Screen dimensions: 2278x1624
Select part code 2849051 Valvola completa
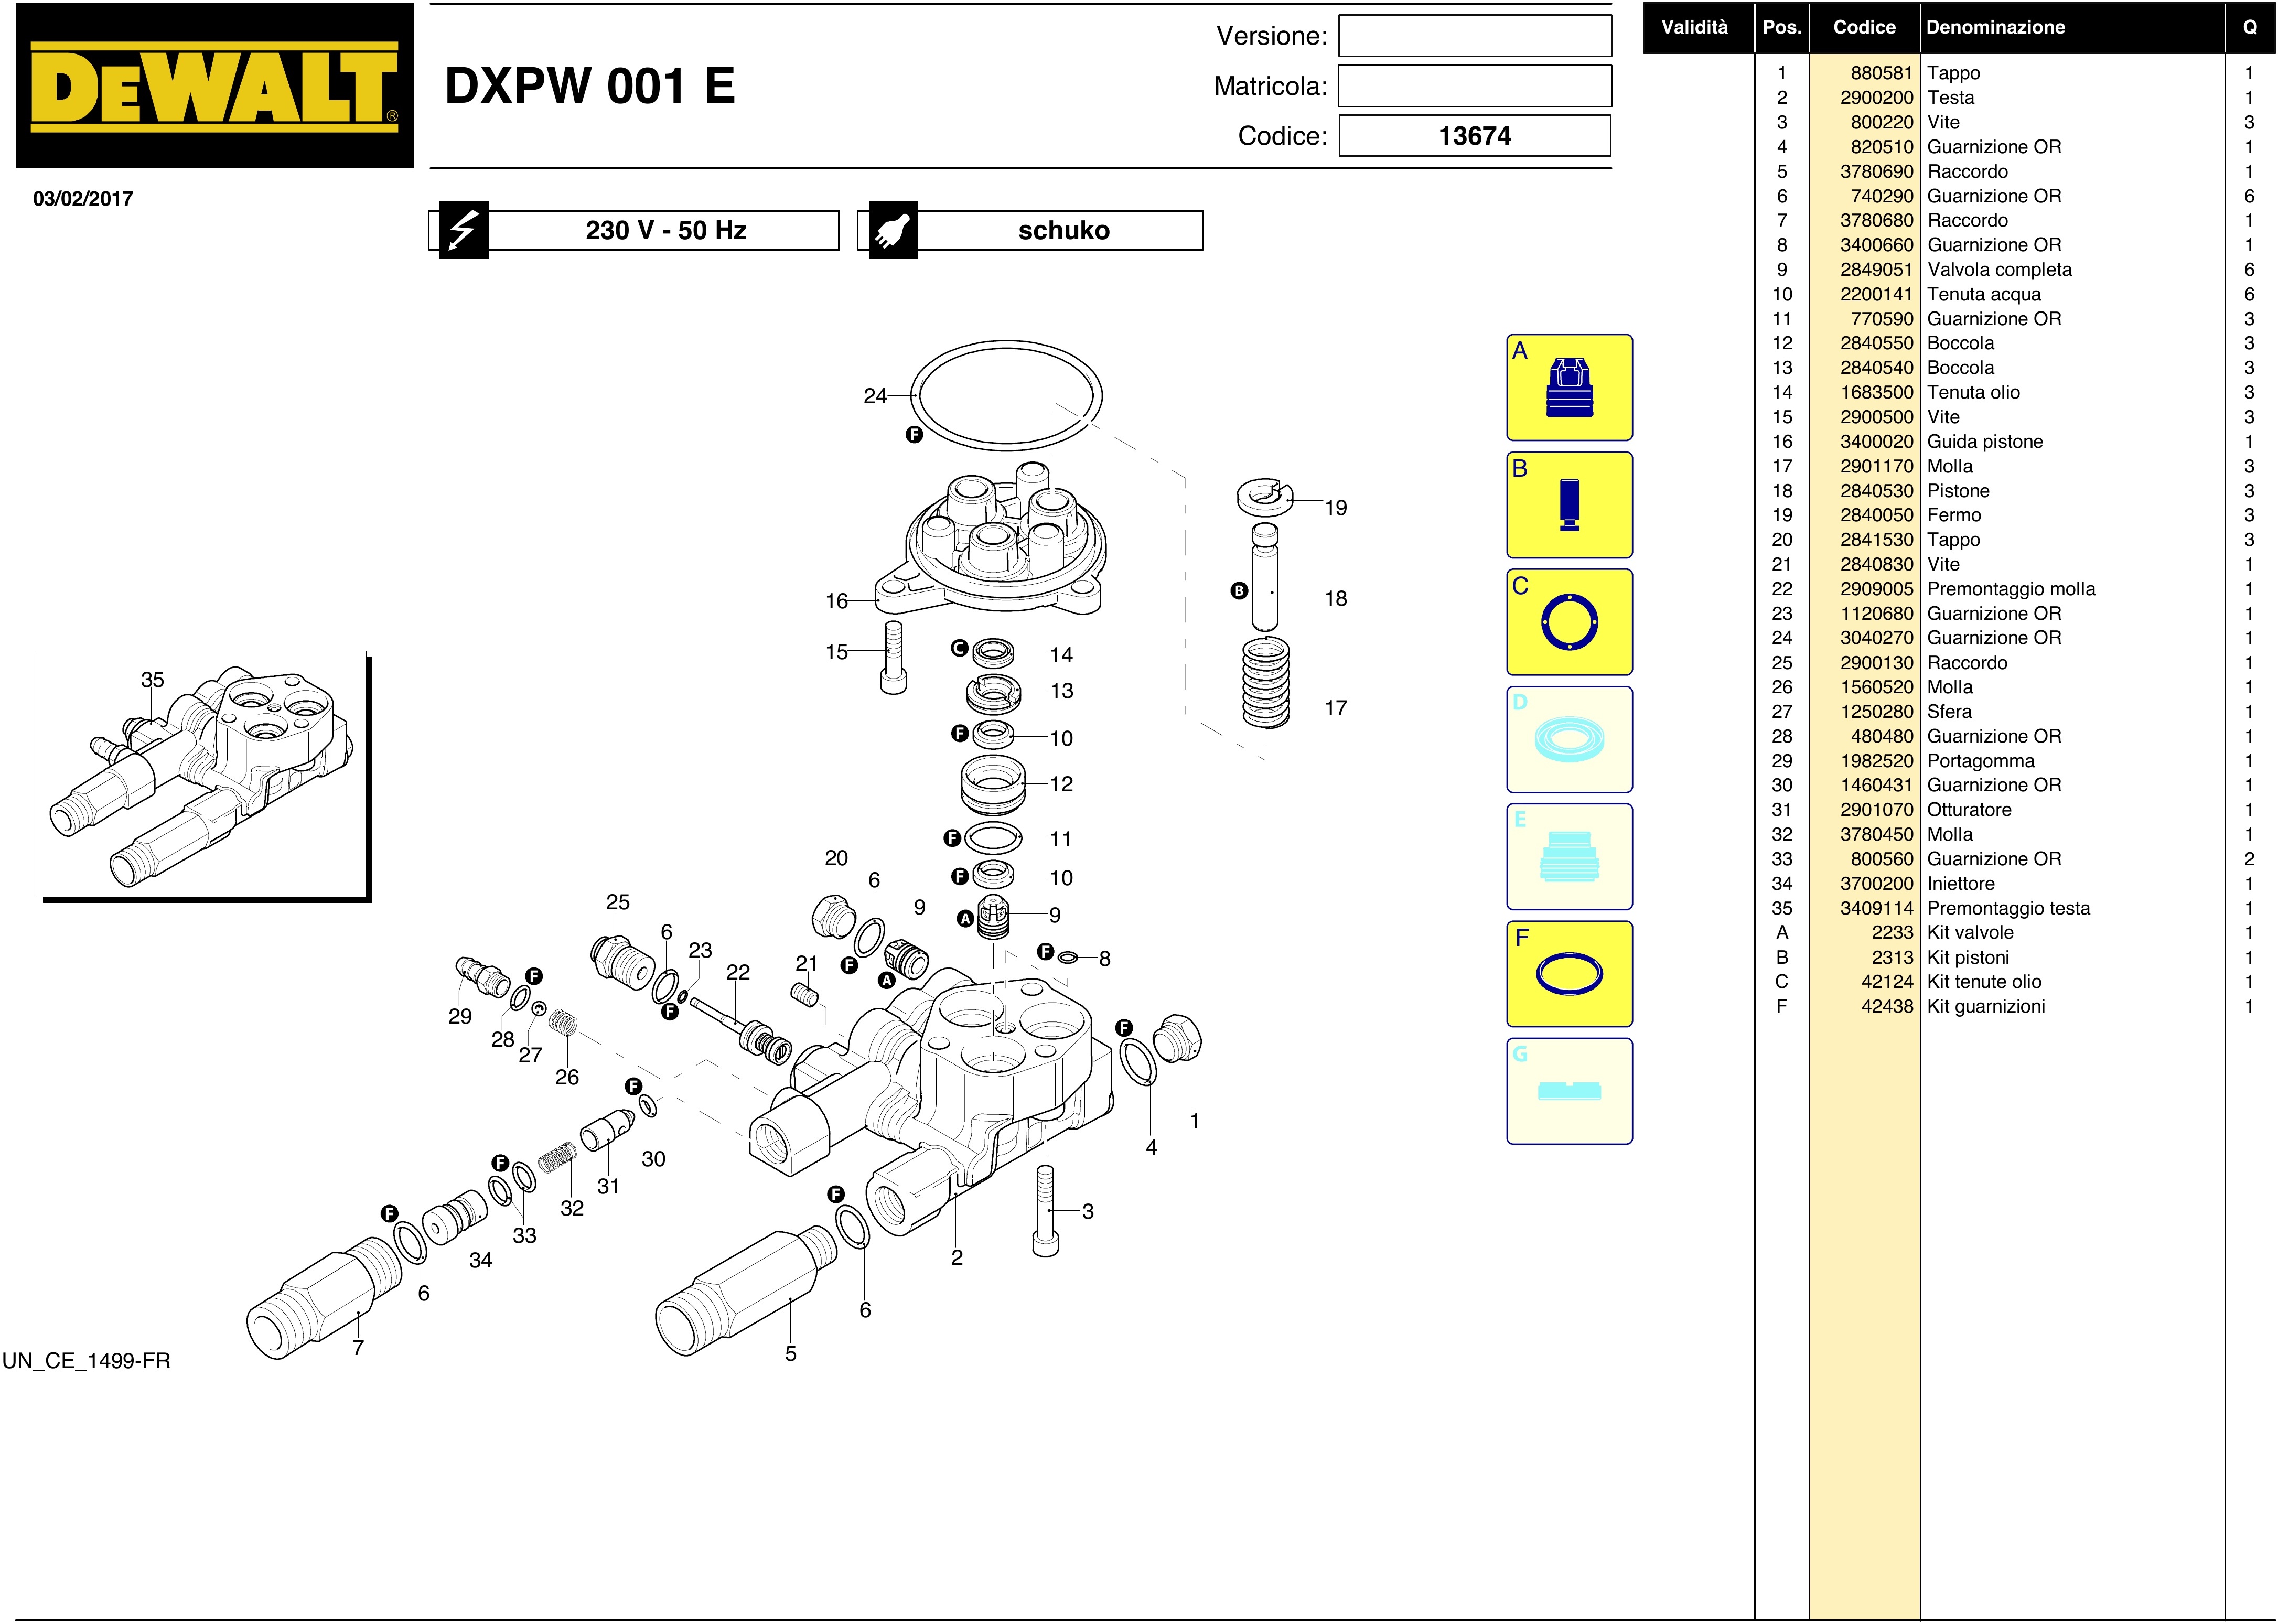[1876, 270]
